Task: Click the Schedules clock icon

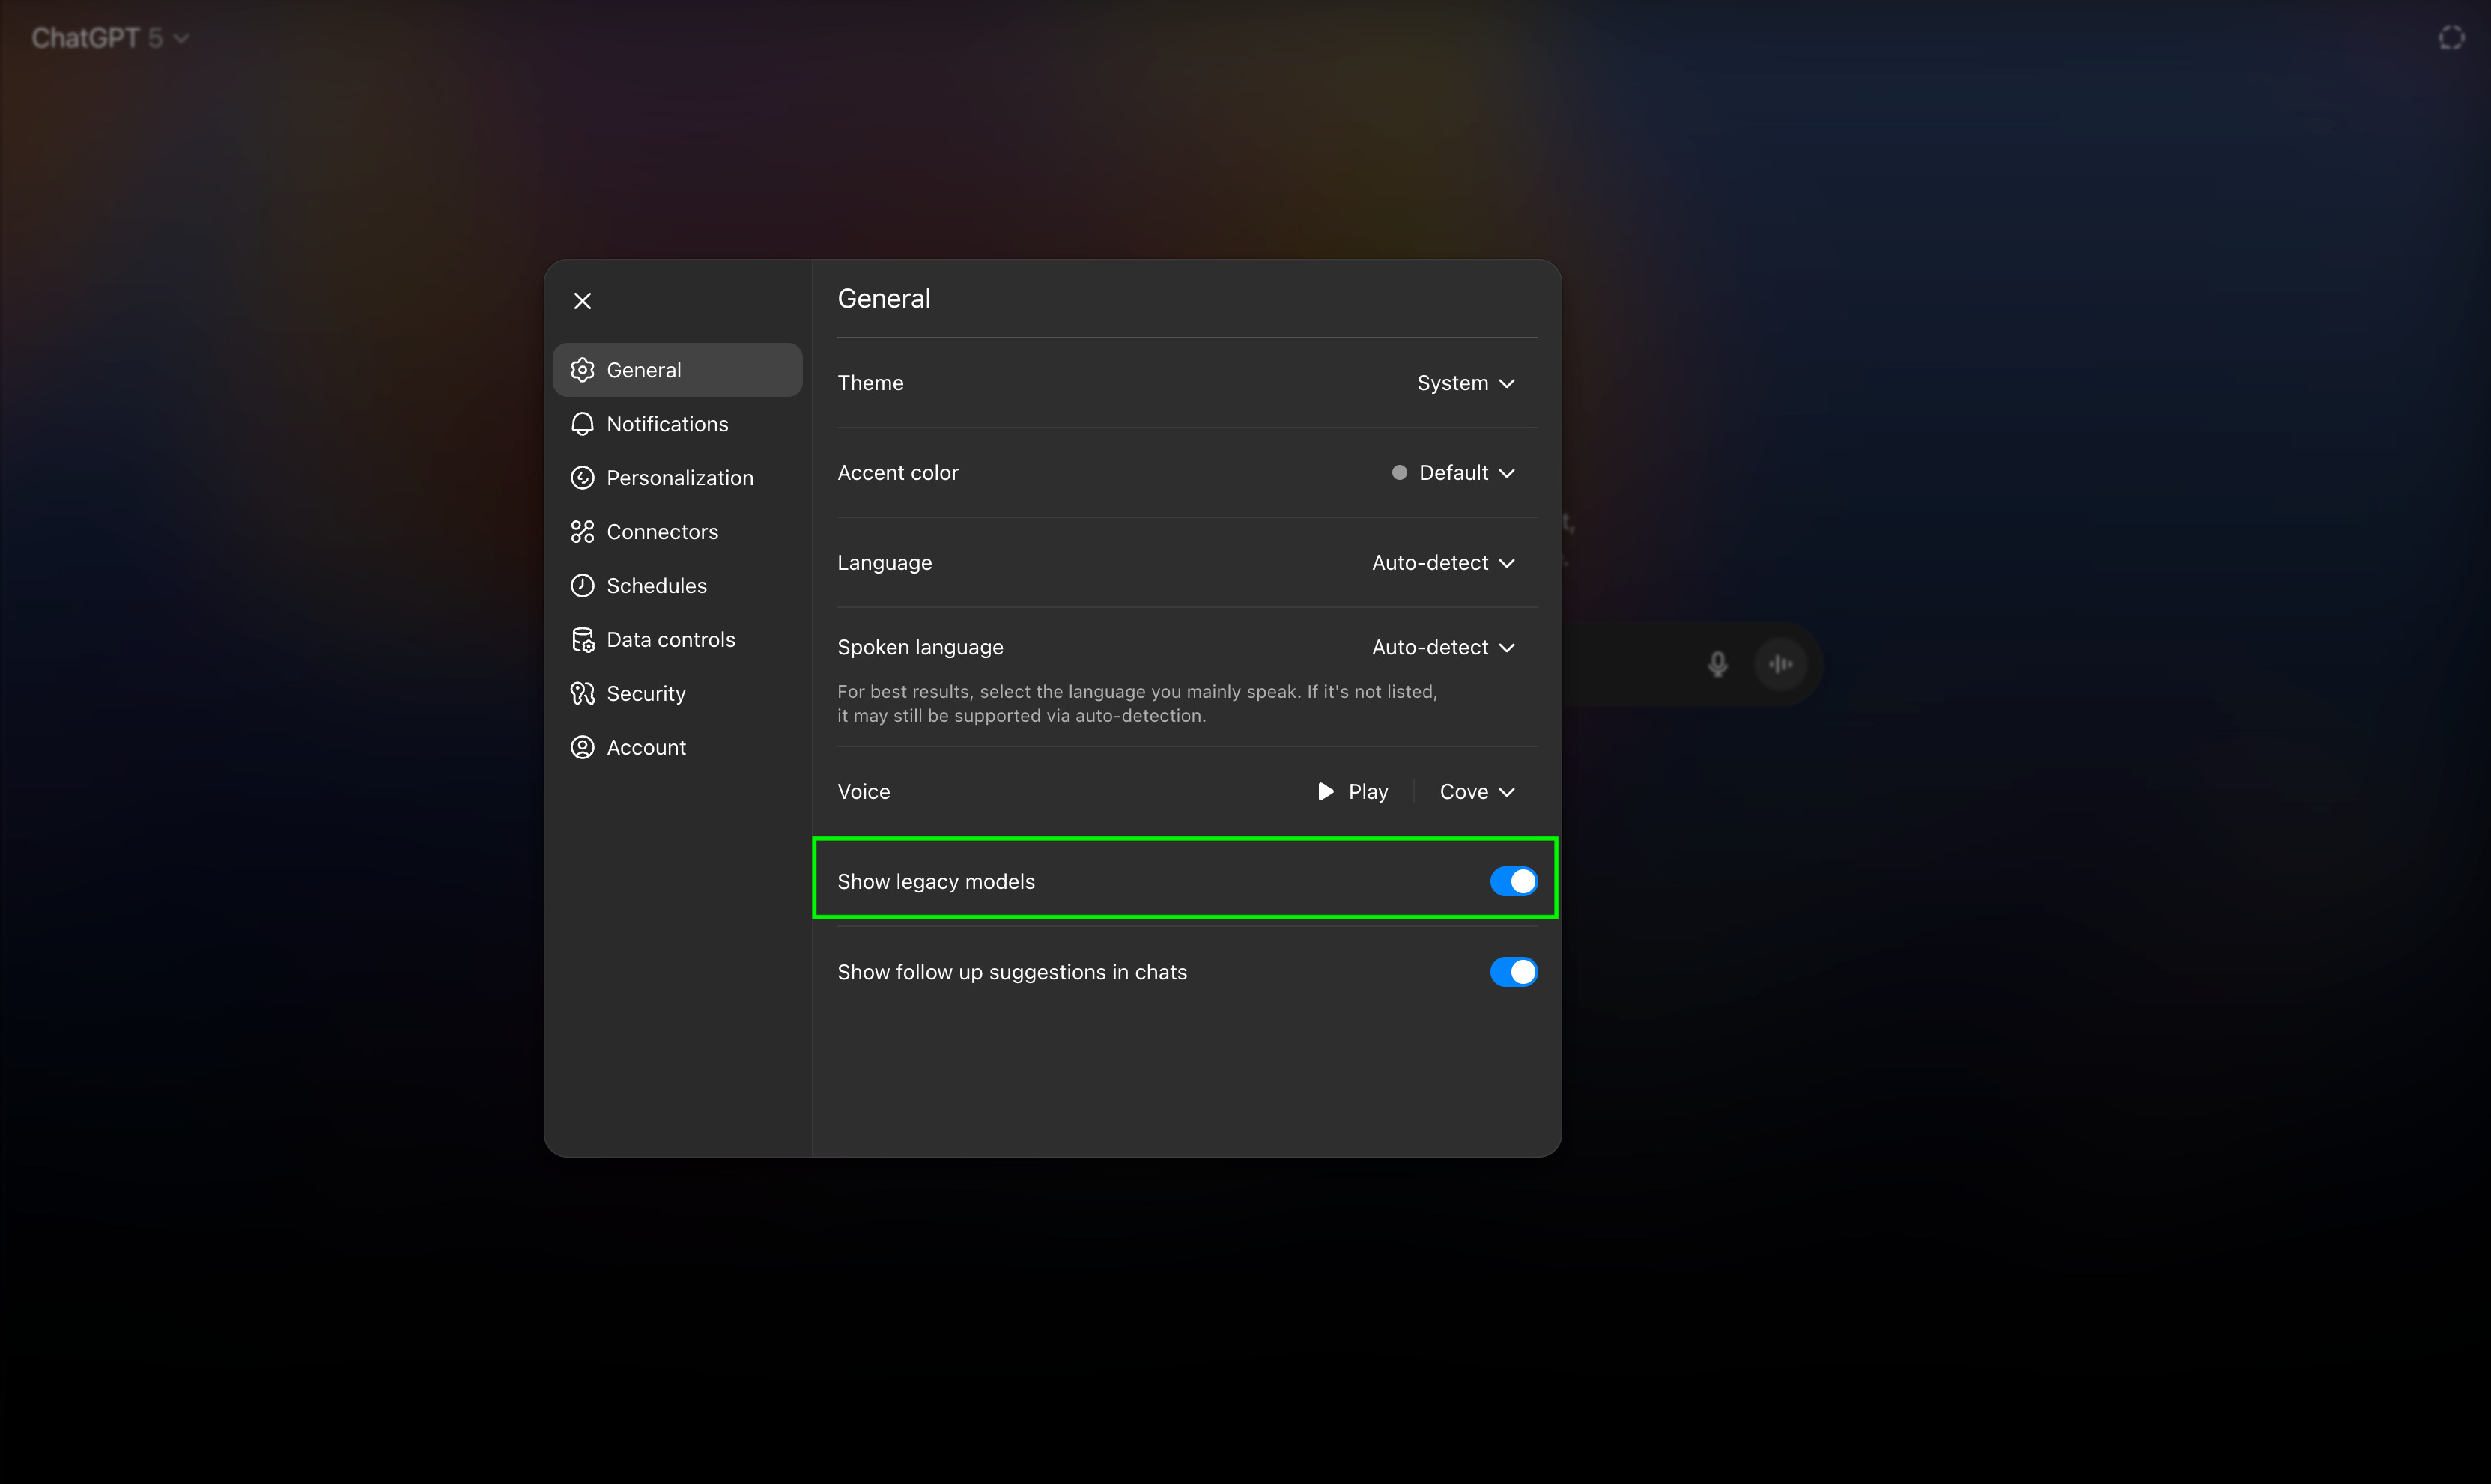Action: [582, 586]
